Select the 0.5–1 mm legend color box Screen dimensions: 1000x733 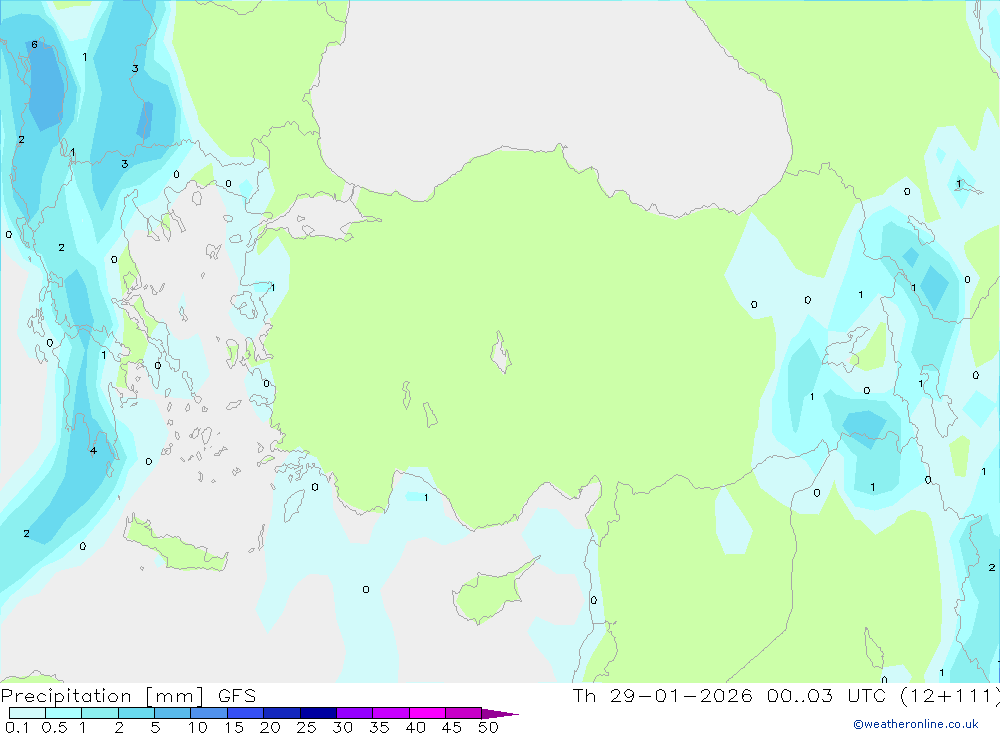tap(63, 713)
